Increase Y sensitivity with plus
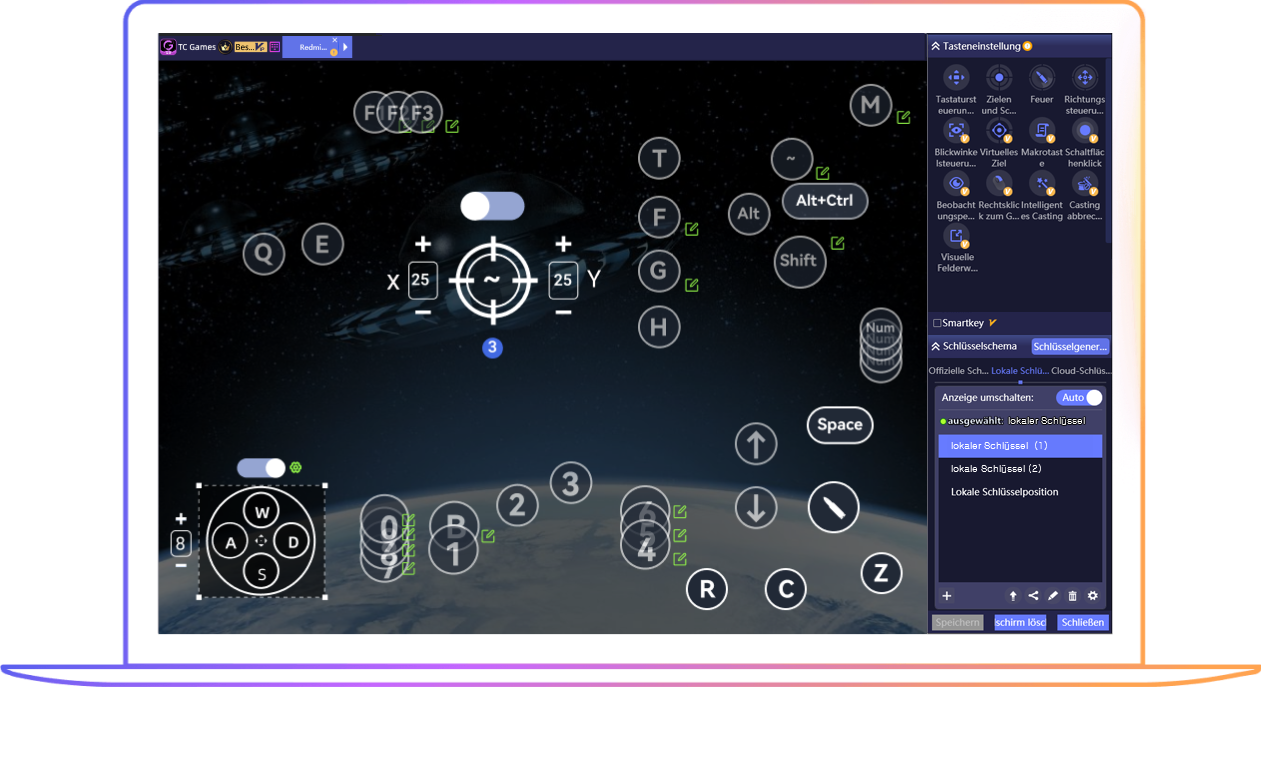 (563, 244)
